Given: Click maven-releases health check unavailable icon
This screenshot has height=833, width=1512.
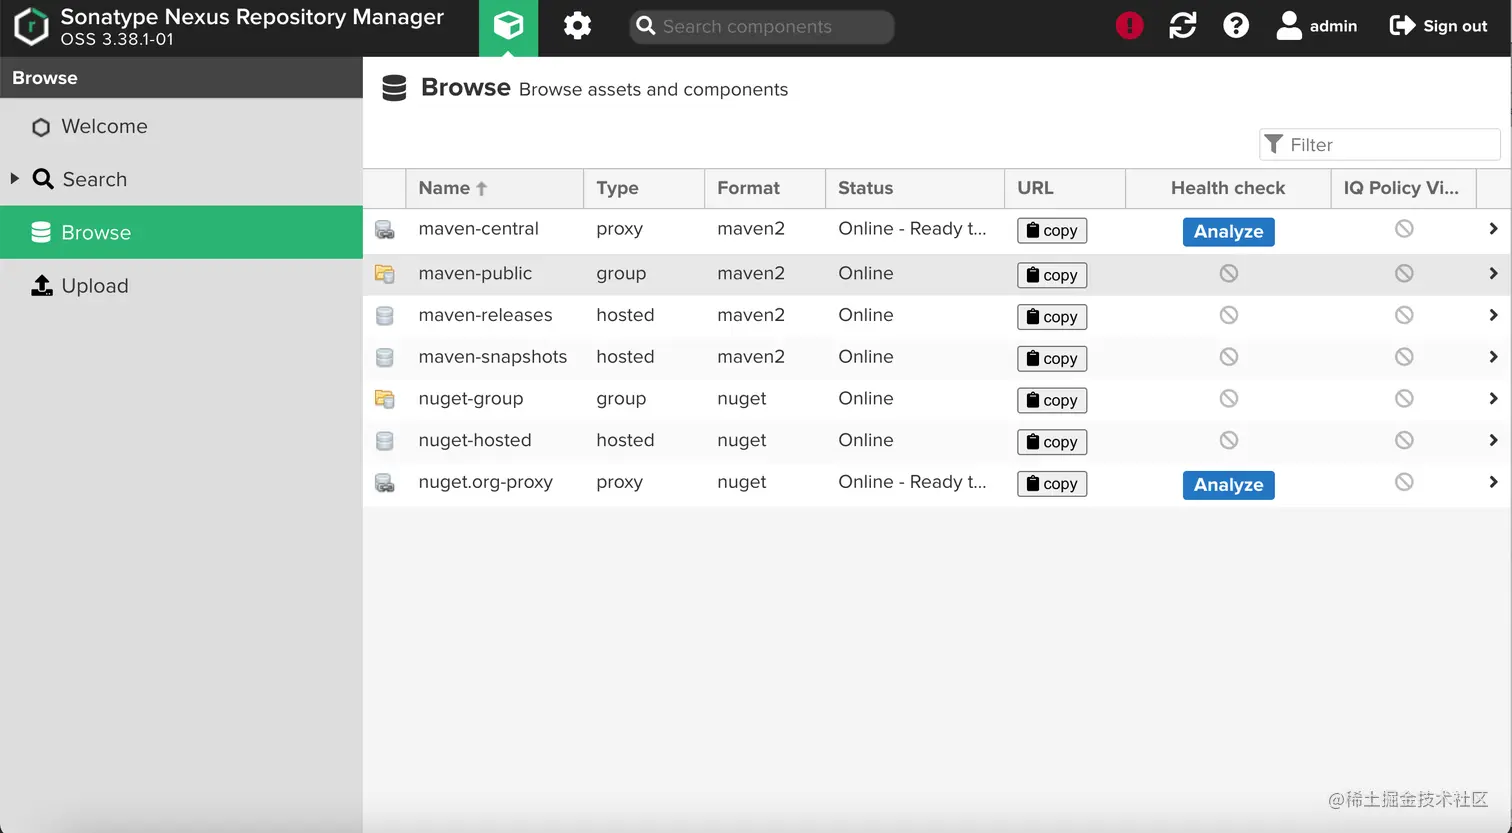Looking at the screenshot, I should (x=1229, y=315).
